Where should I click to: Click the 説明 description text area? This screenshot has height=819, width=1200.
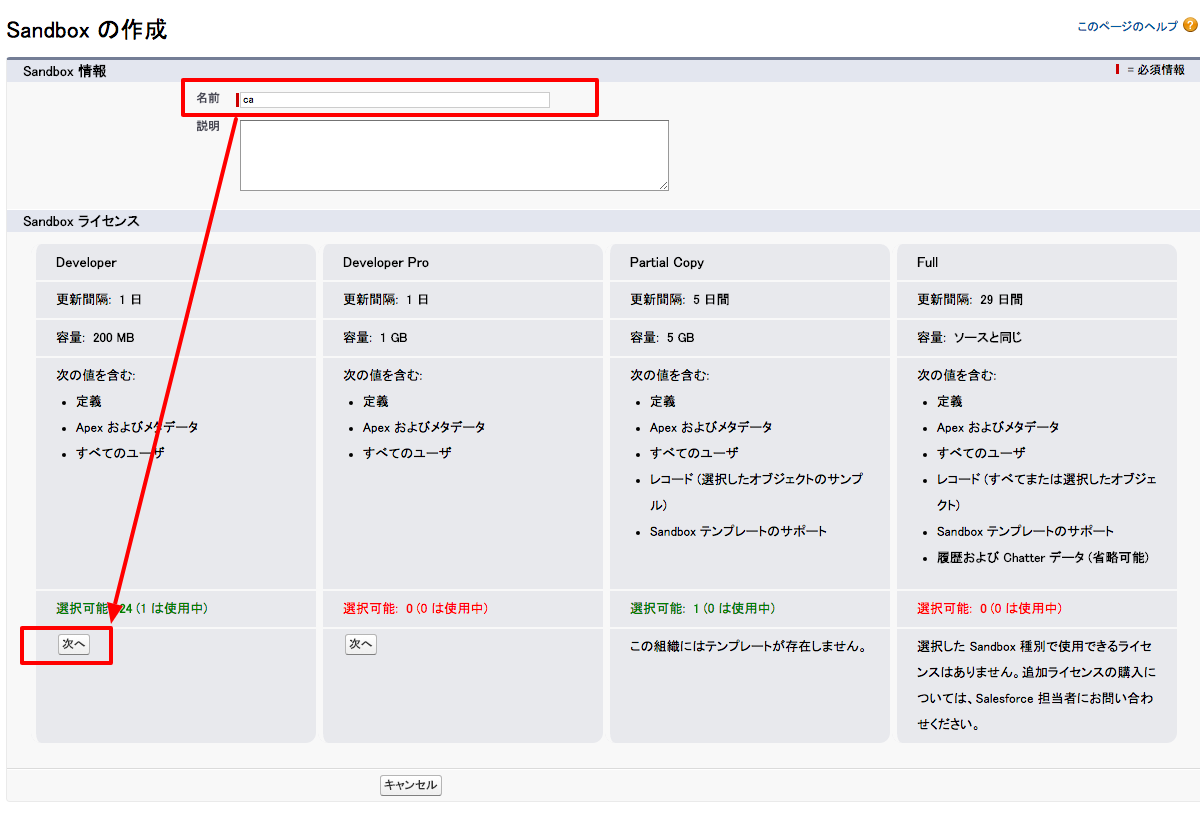(x=454, y=155)
